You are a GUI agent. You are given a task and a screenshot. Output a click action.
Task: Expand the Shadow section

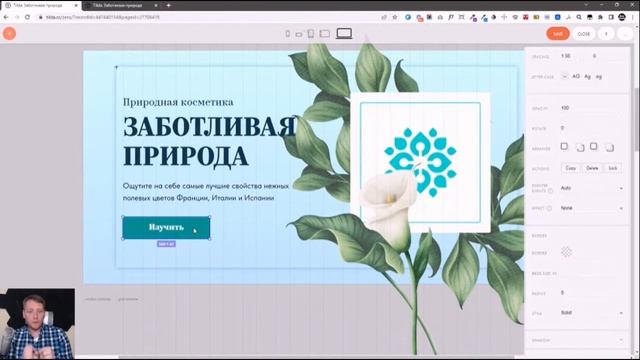(578, 340)
